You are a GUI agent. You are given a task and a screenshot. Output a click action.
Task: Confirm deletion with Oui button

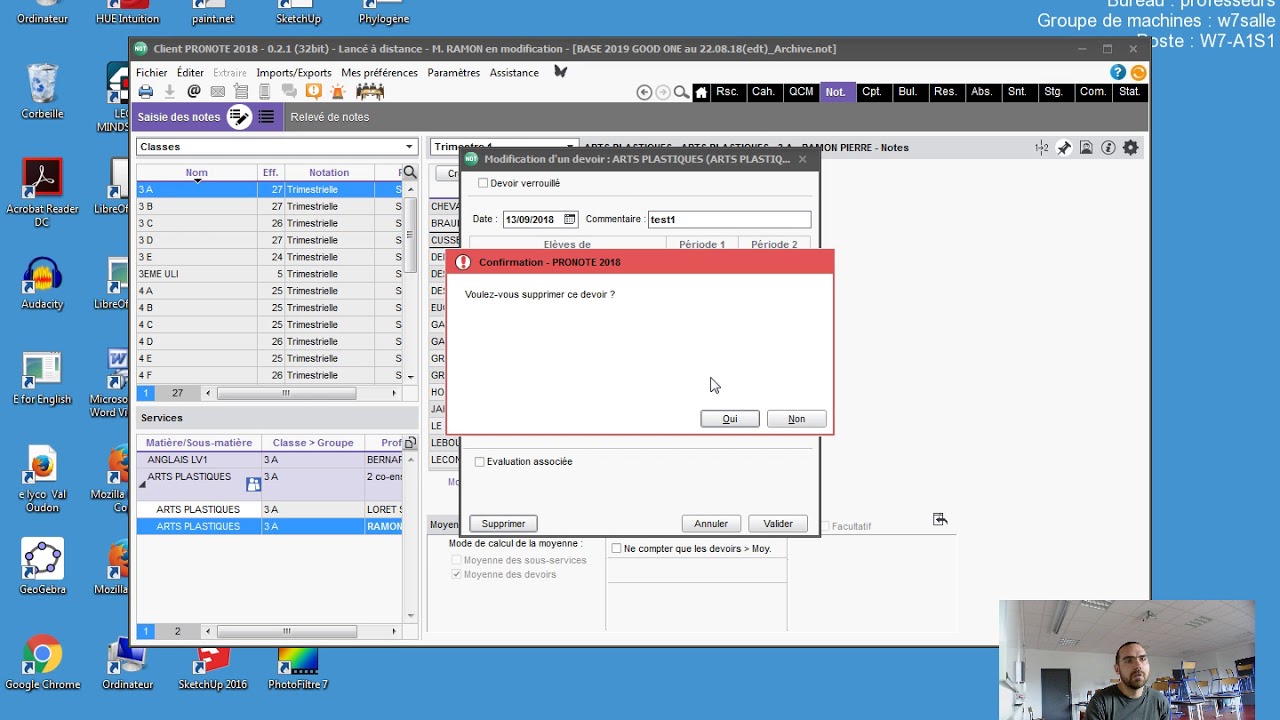point(730,419)
